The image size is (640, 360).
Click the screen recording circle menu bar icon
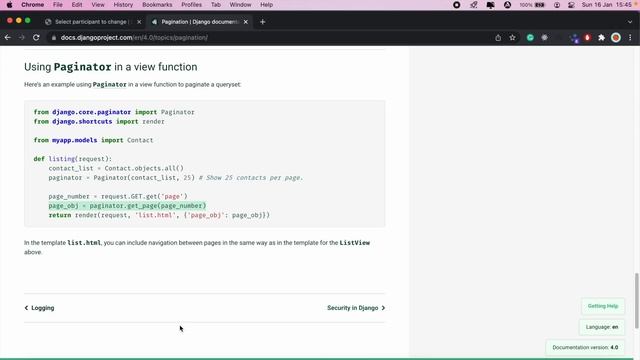pos(457,5)
